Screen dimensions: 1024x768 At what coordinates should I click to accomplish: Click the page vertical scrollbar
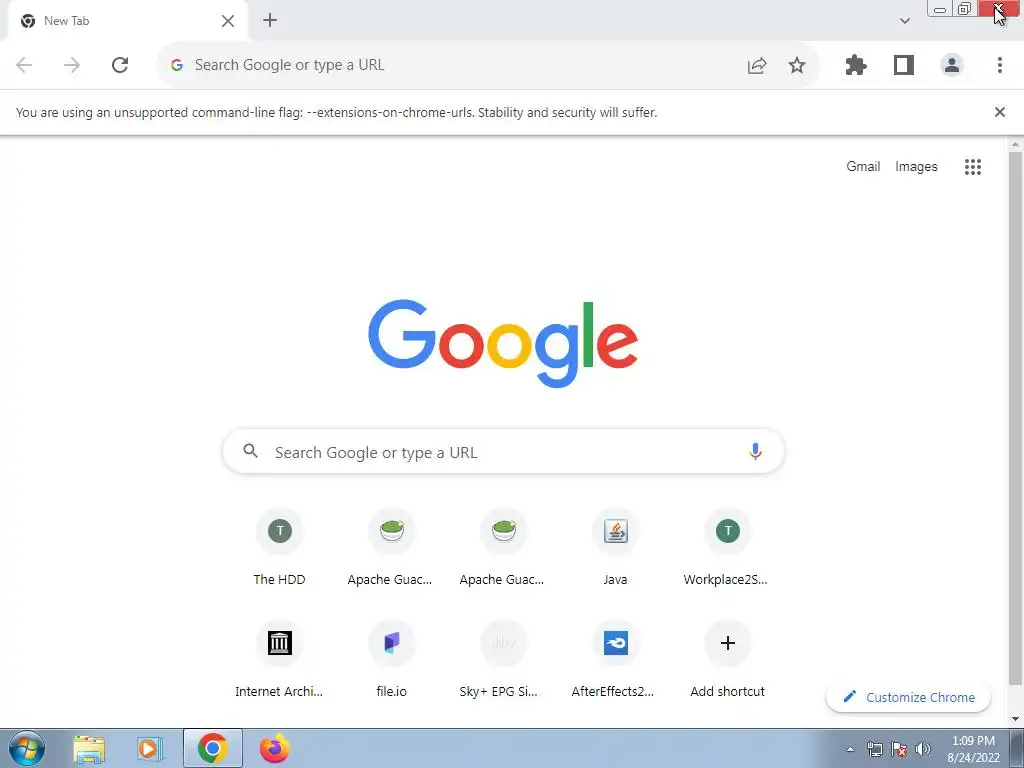click(x=1015, y=418)
